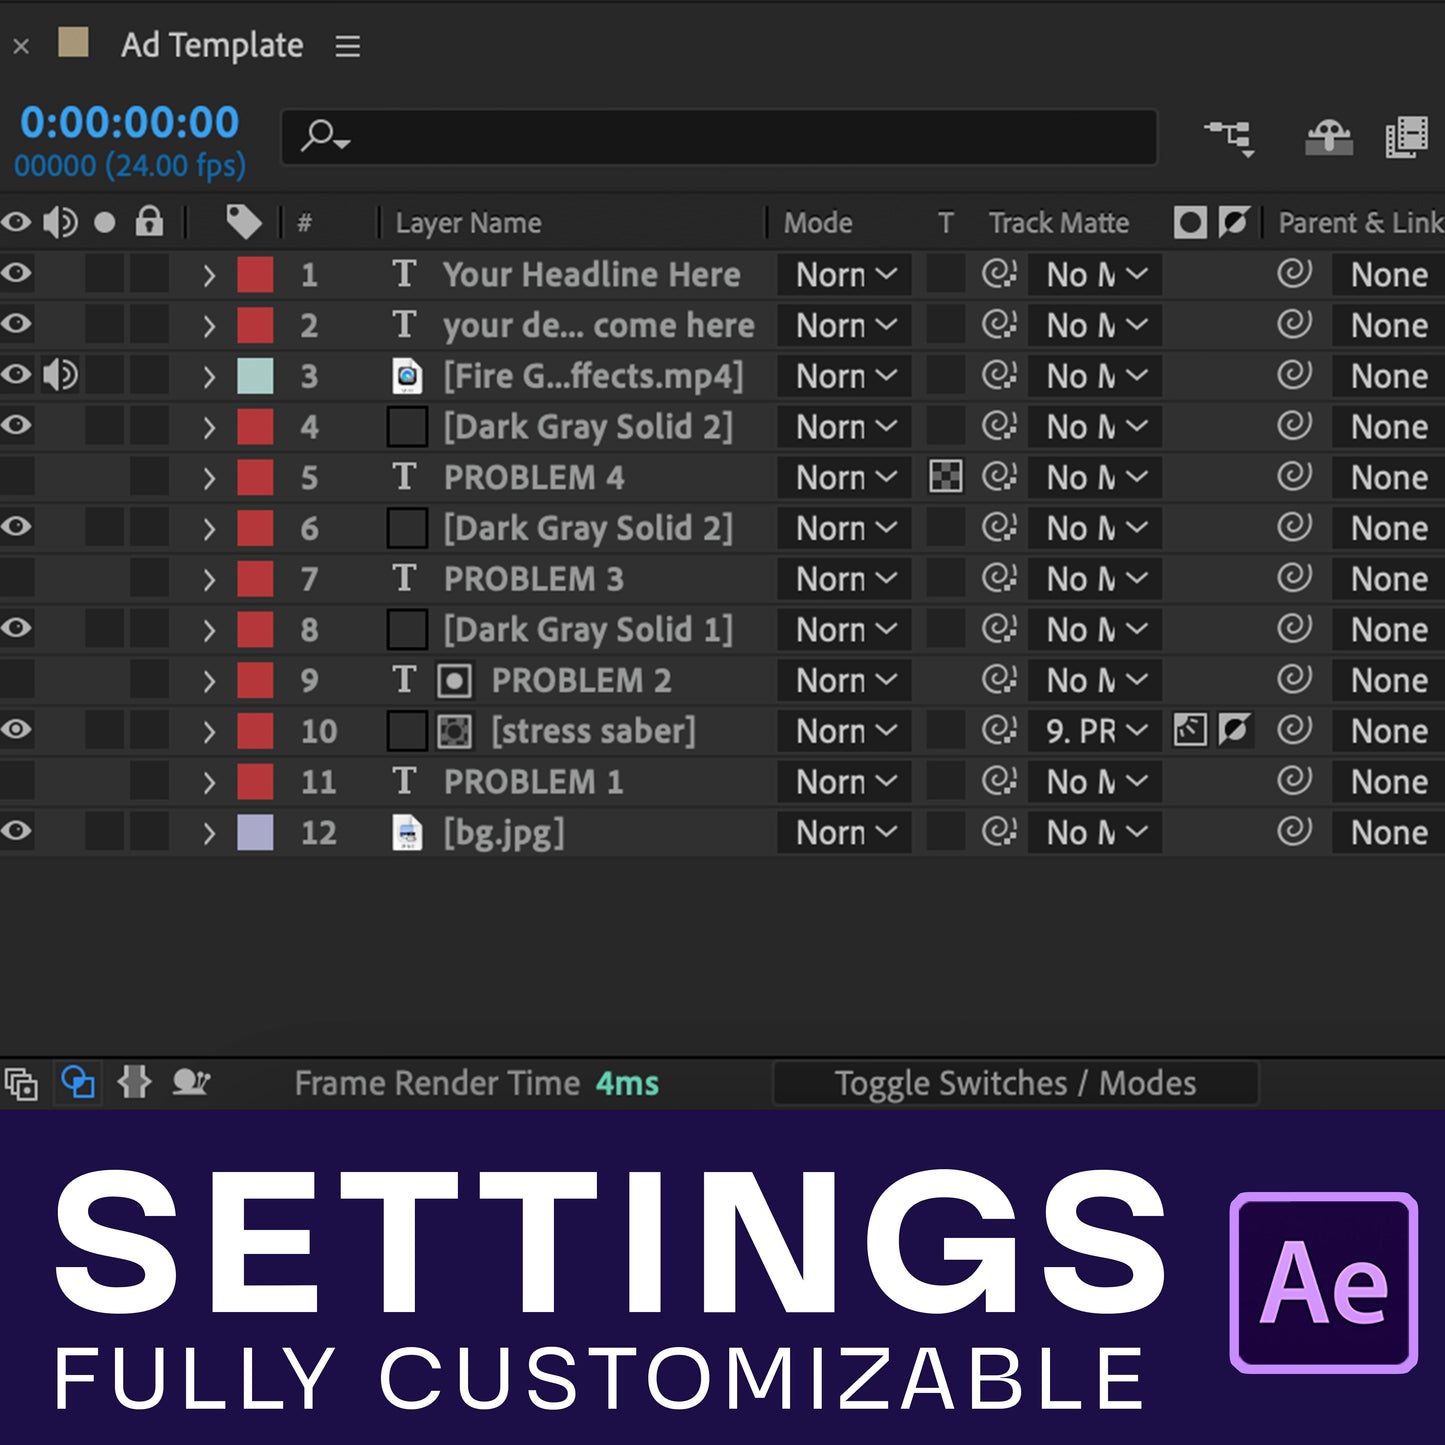This screenshot has width=1445, height=1445.
Task: Click the lavender label color of bg.jpg
Action: click(x=255, y=832)
